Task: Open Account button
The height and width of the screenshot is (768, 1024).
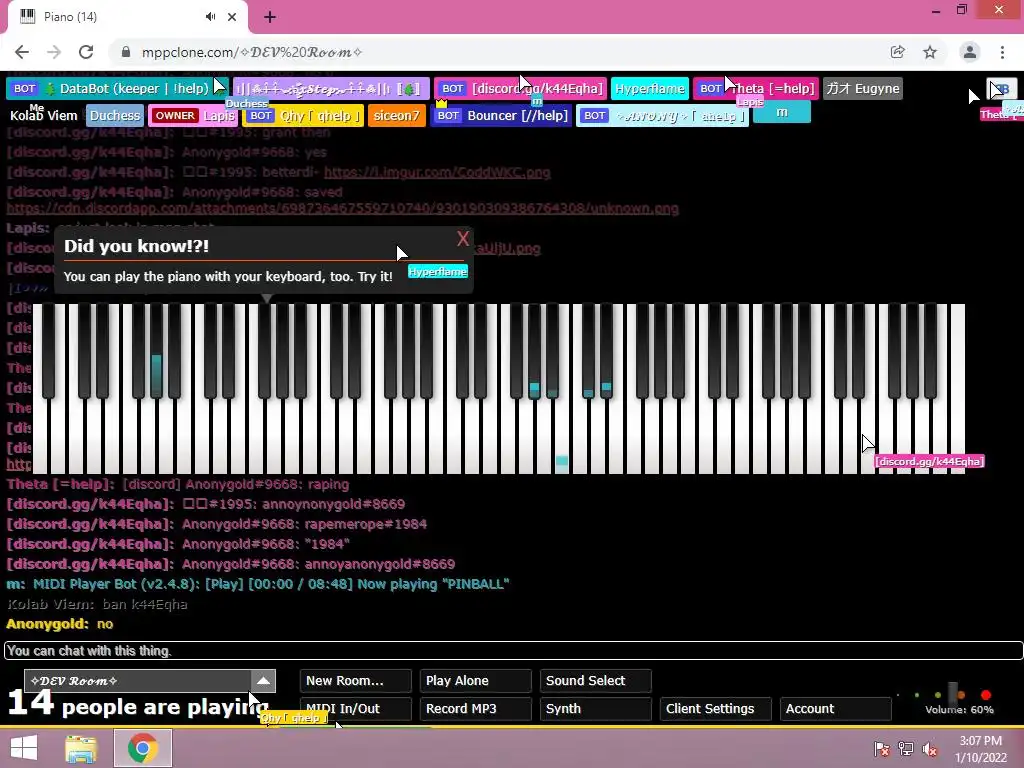Action: click(836, 709)
